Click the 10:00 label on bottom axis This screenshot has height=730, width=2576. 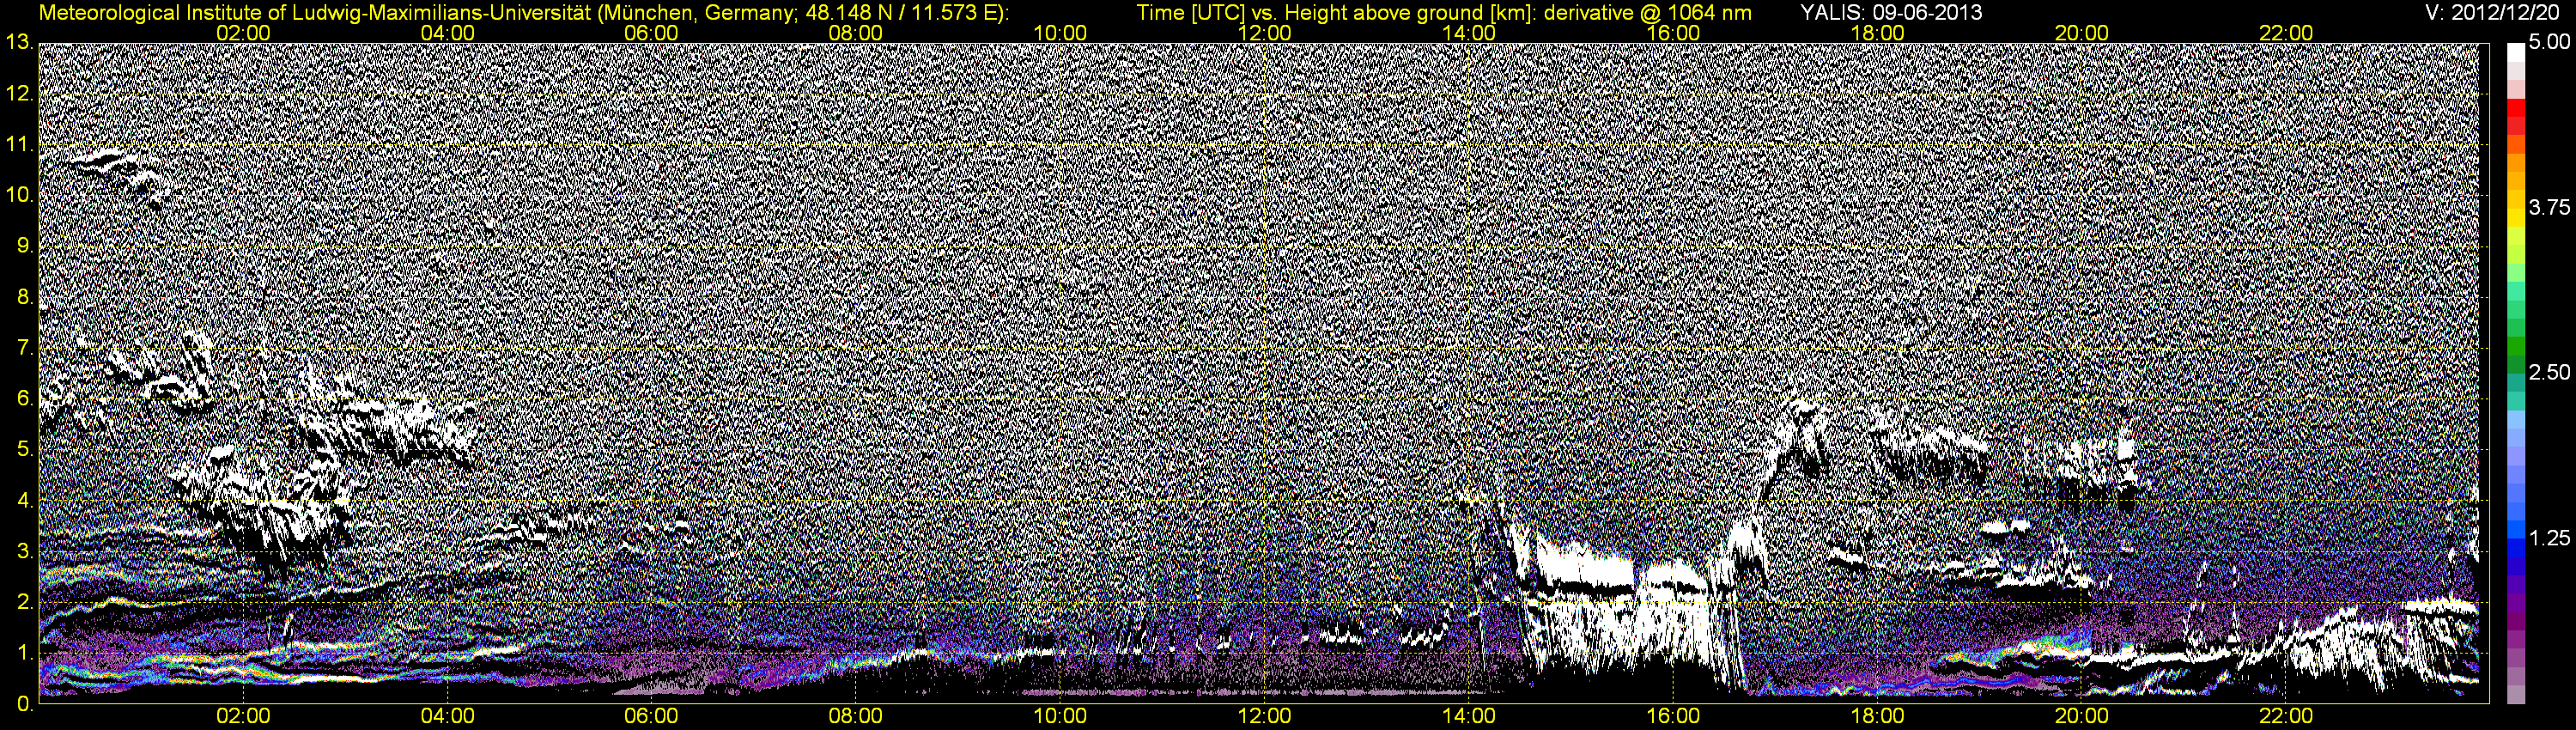(x=1060, y=717)
